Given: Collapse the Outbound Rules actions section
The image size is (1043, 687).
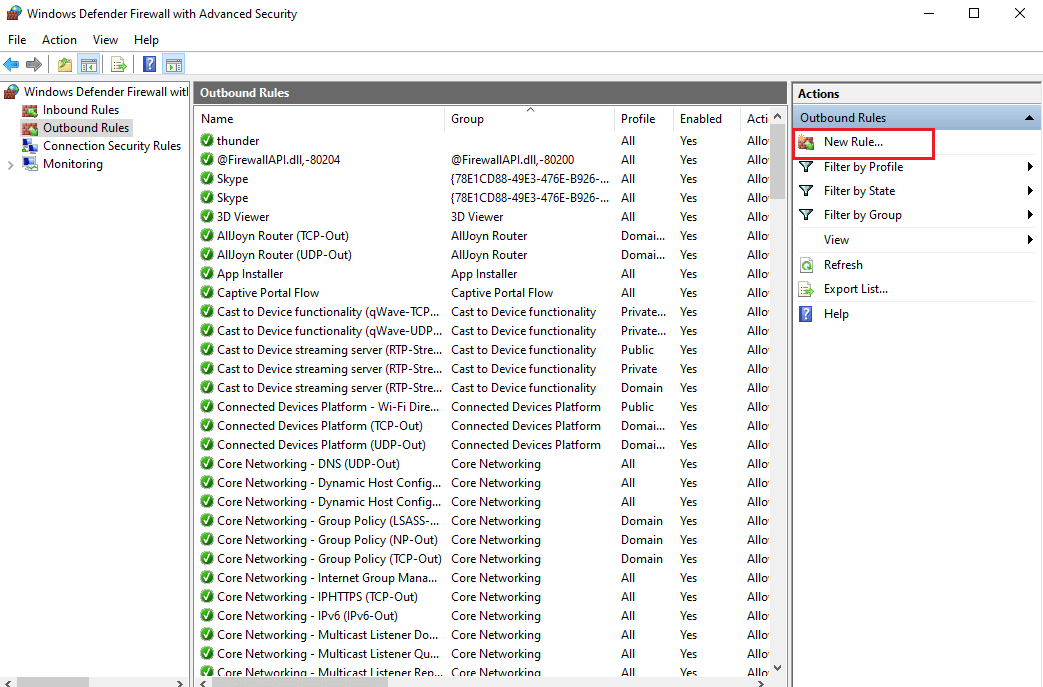Looking at the screenshot, I should click(1029, 118).
